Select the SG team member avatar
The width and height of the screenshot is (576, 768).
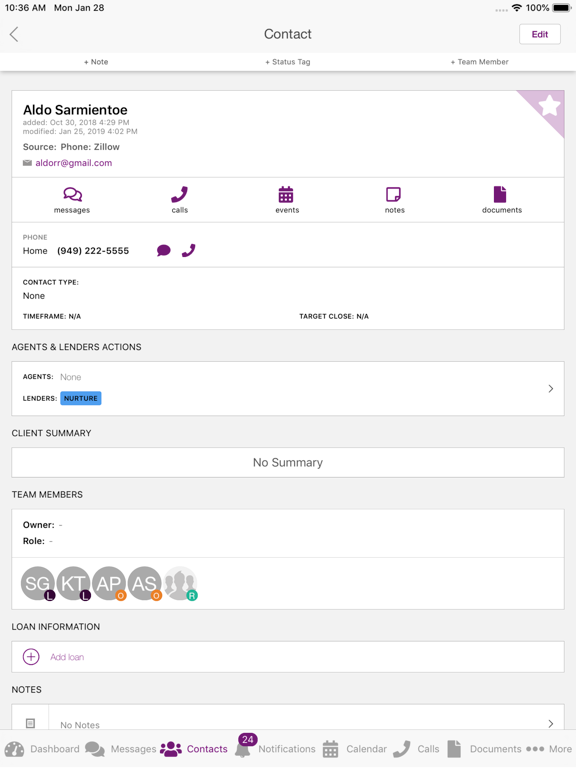38,583
